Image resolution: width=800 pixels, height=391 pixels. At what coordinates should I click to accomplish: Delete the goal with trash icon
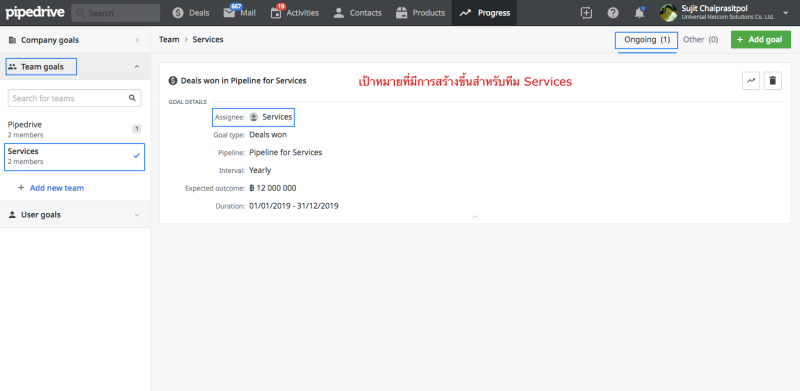click(x=772, y=81)
